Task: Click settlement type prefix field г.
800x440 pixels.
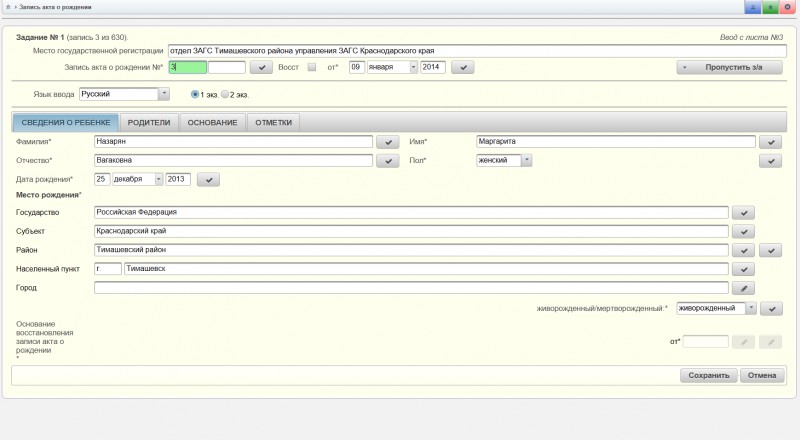Action: coord(108,268)
